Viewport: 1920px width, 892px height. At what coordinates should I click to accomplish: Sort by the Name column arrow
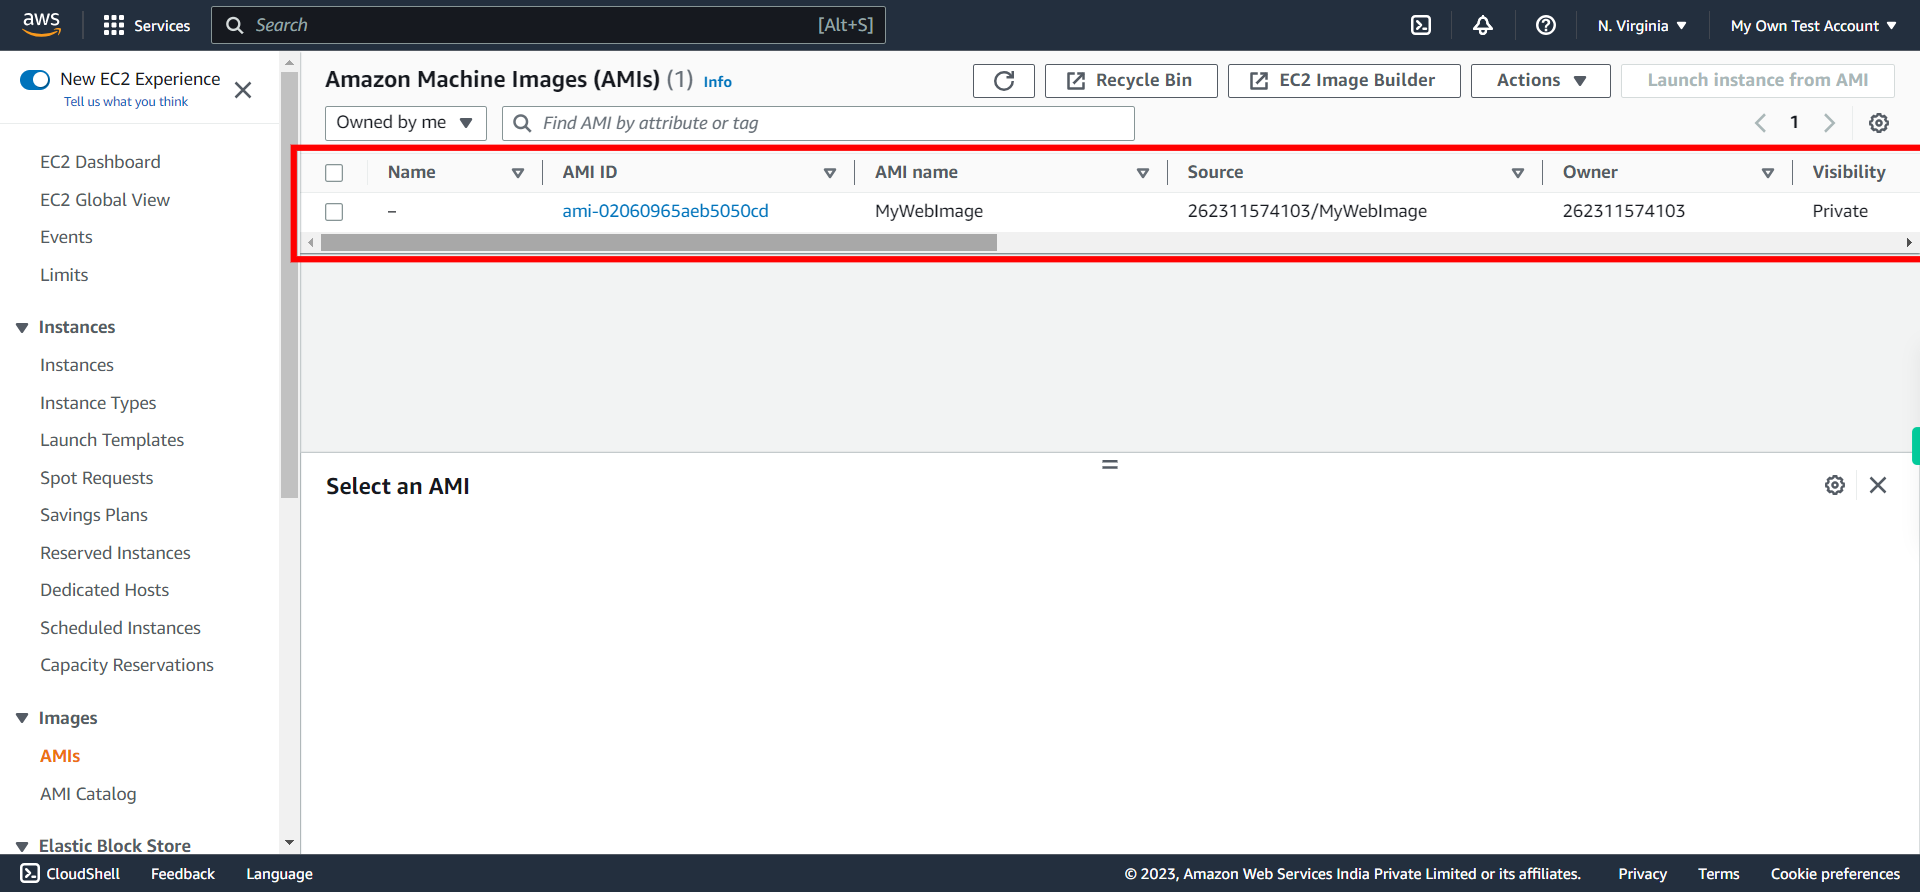tap(518, 173)
